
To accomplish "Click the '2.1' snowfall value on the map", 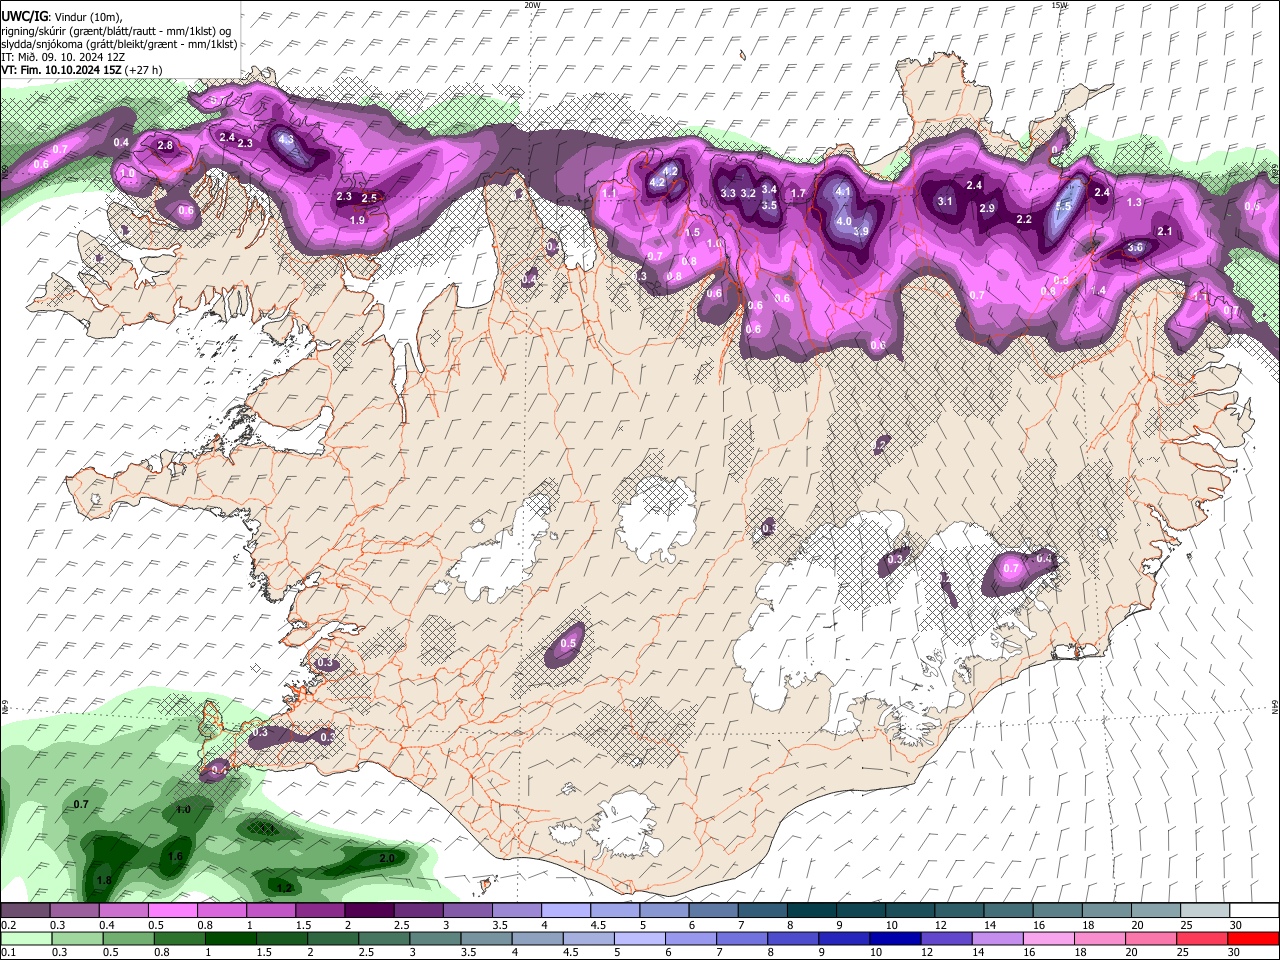I will click(1164, 231).
